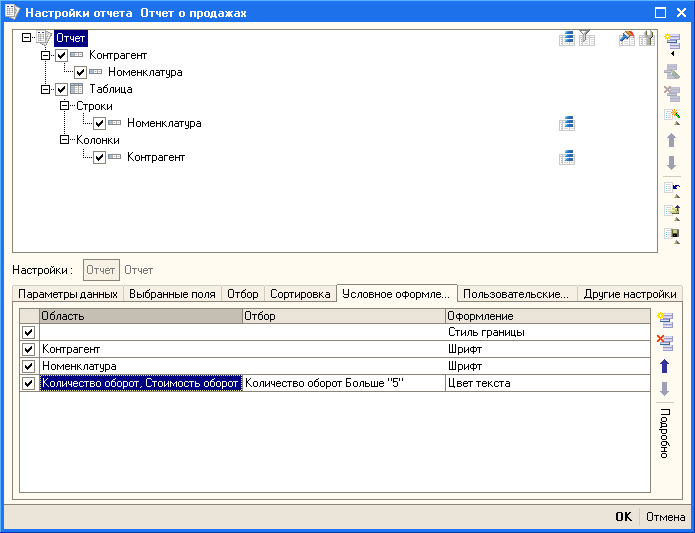Add a new conditional formatting item
Screen dimensions: 695x533
pos(666,319)
